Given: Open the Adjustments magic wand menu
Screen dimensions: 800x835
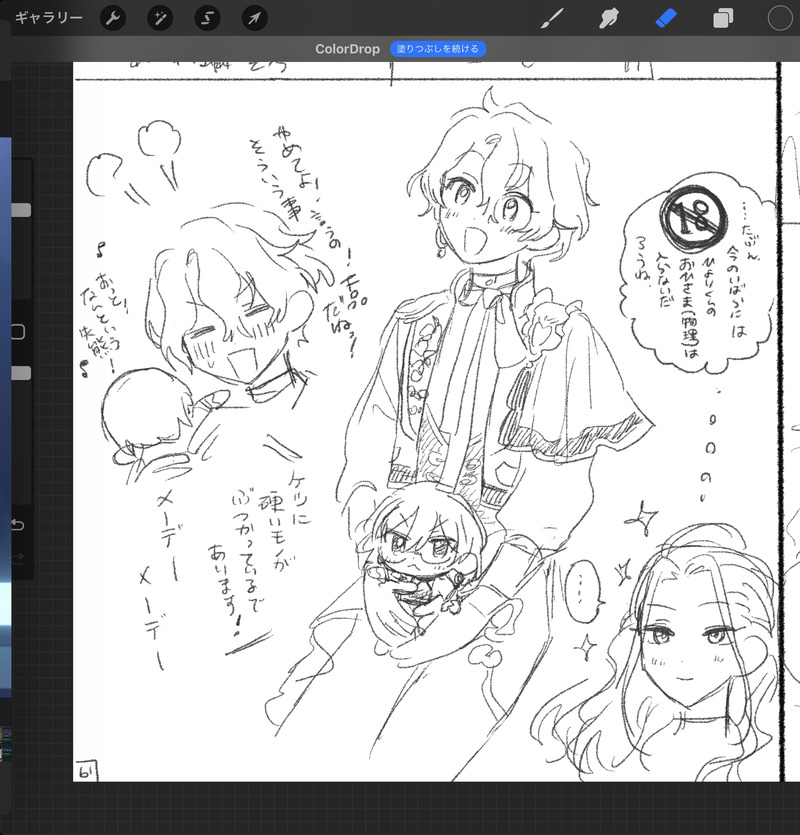Looking at the screenshot, I should [160, 19].
